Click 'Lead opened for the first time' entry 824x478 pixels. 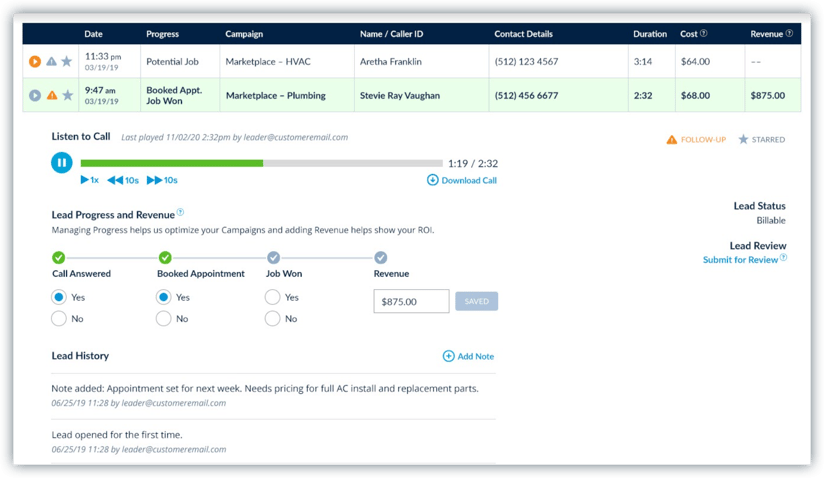point(117,435)
